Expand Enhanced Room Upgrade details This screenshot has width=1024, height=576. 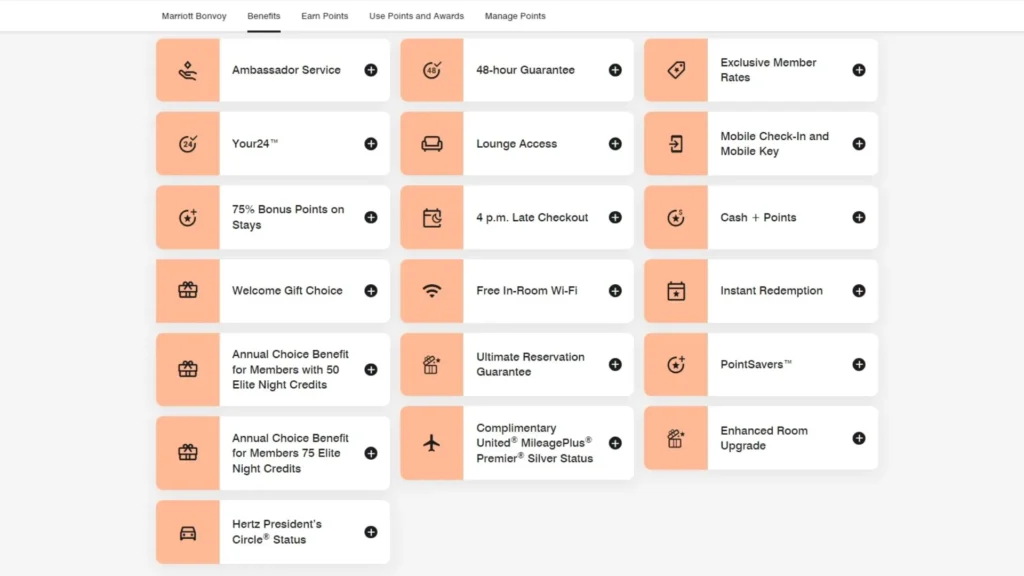[x=859, y=438]
